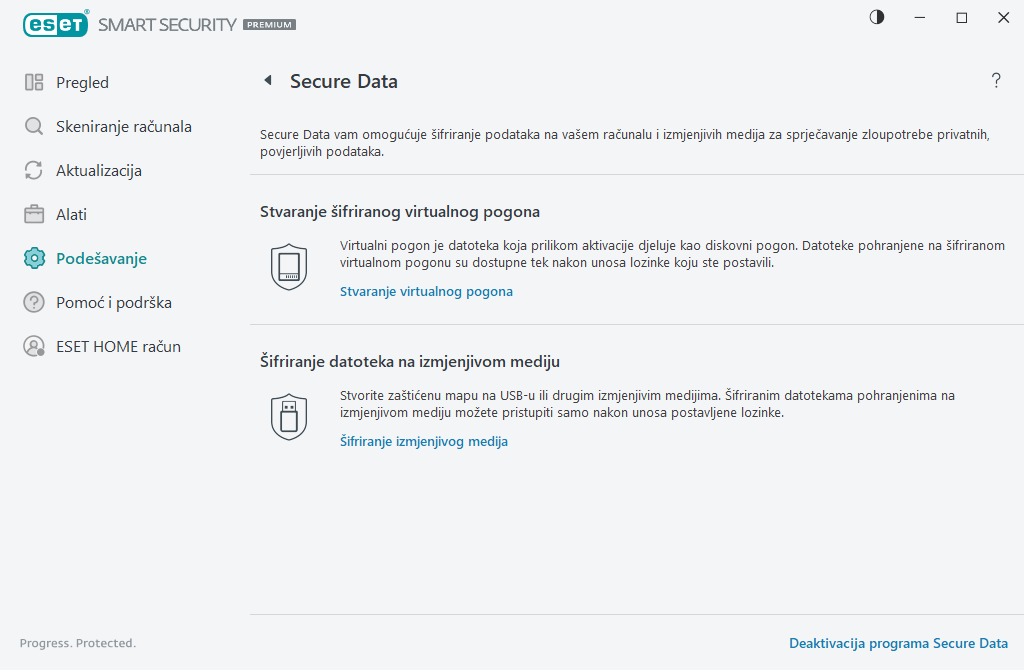Image resolution: width=1024 pixels, height=670 pixels.
Task: Select Skeniranje računala icon
Action: pos(32,126)
